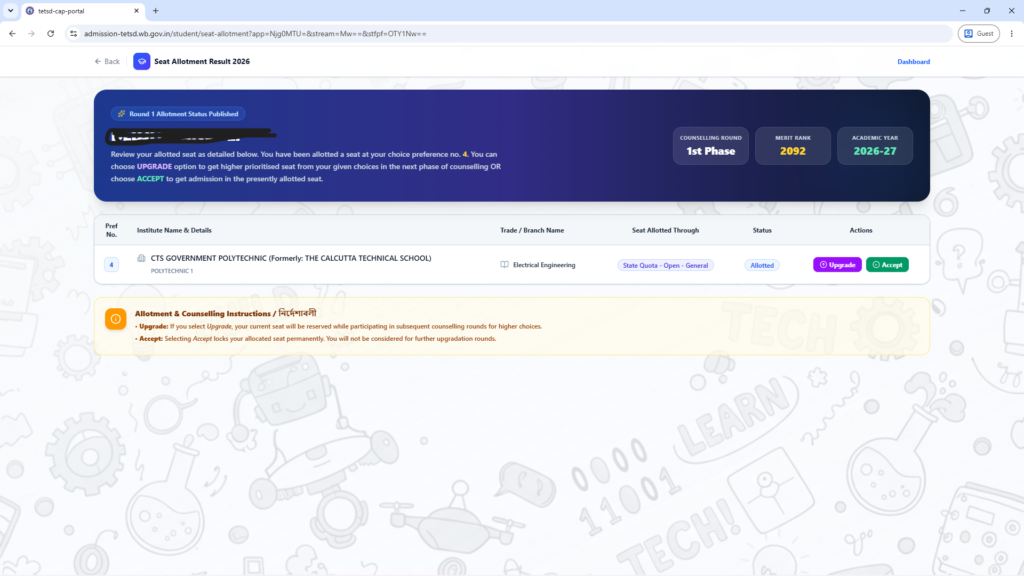The image size is (1024, 576).
Task: Click the Academic Year 2026-27 card
Action: (x=875, y=146)
